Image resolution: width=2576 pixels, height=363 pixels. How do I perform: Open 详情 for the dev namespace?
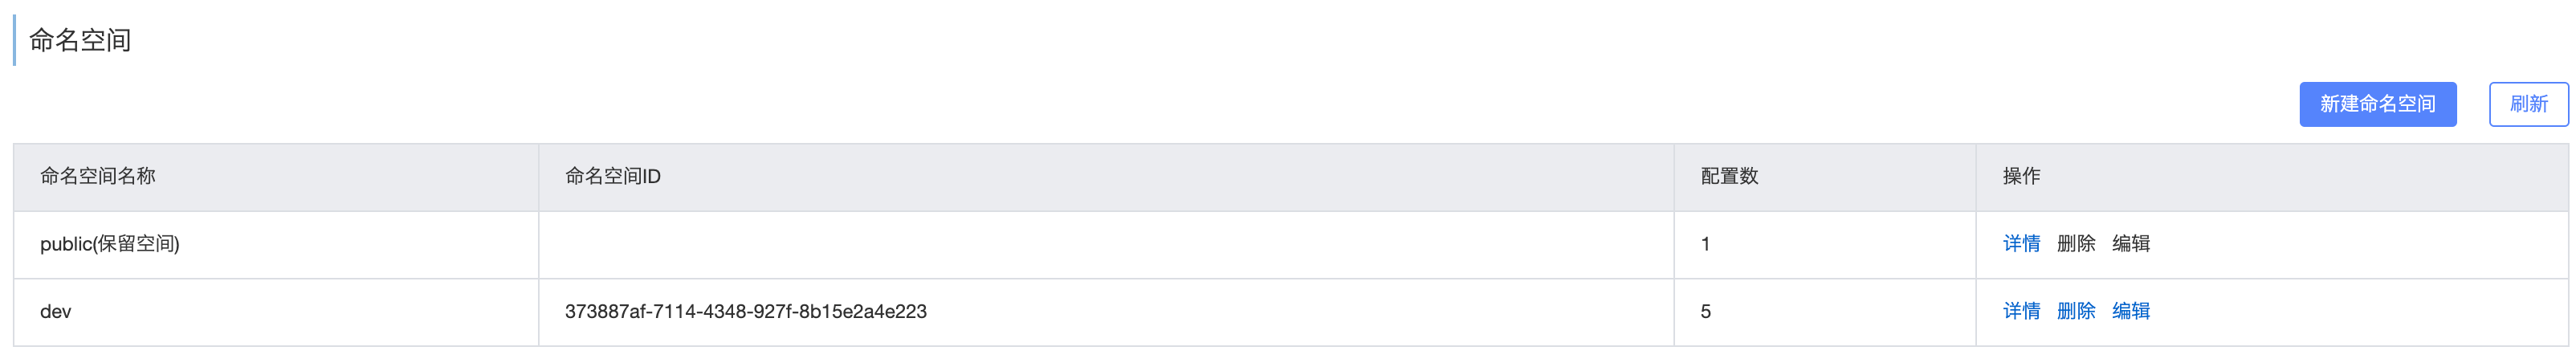coord(2021,312)
